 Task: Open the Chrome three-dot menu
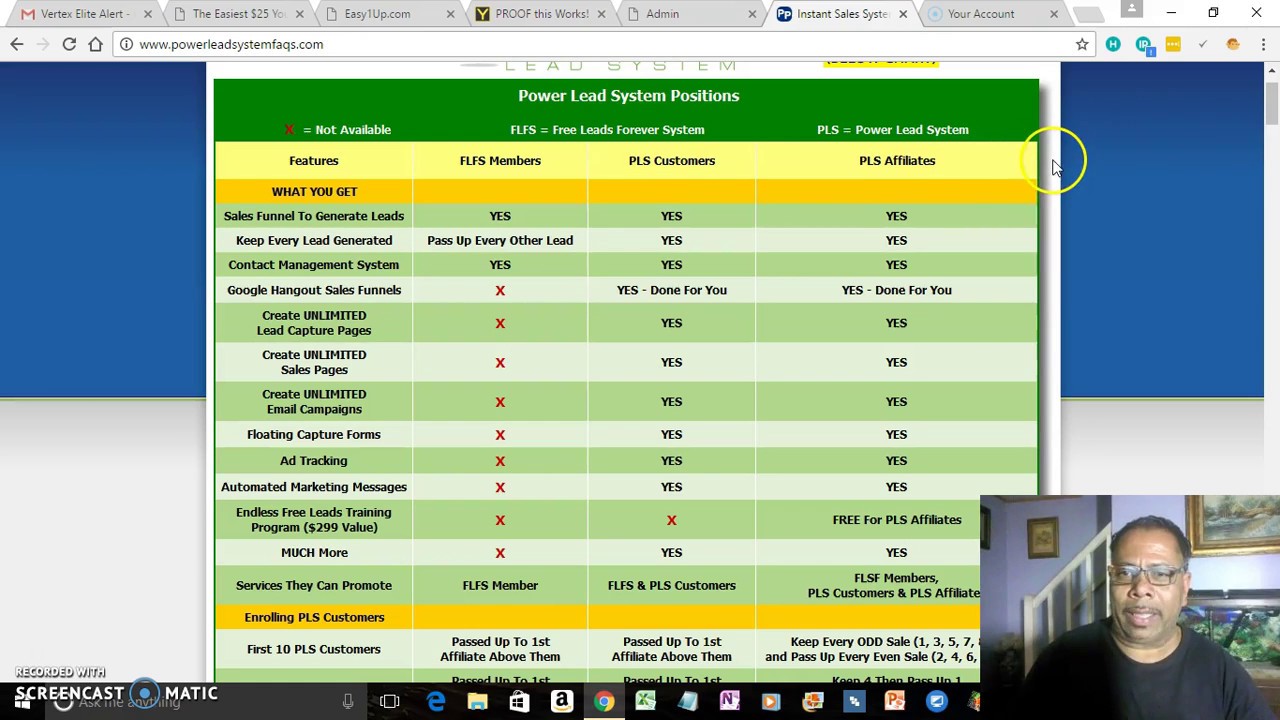coord(1263,44)
